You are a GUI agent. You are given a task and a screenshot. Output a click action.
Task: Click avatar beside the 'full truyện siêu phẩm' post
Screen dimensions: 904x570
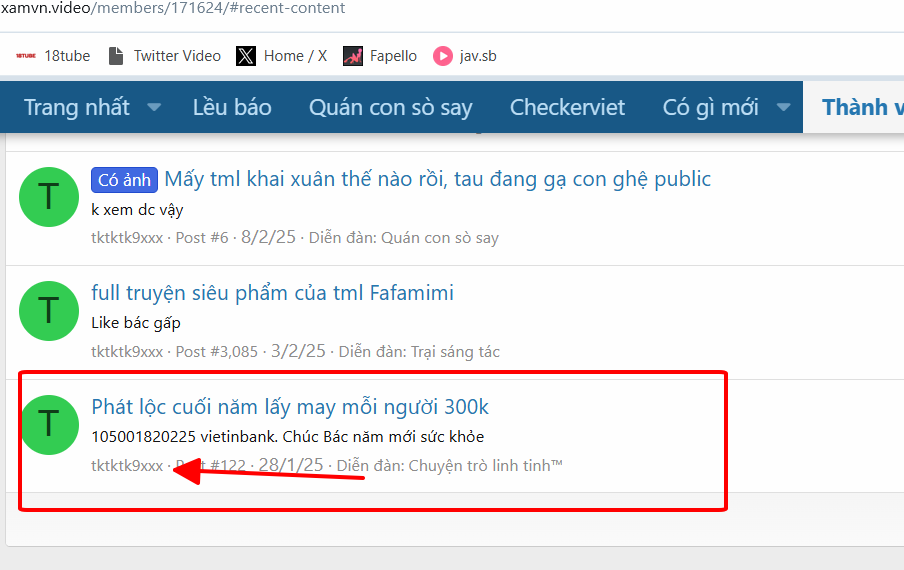pos(48,311)
